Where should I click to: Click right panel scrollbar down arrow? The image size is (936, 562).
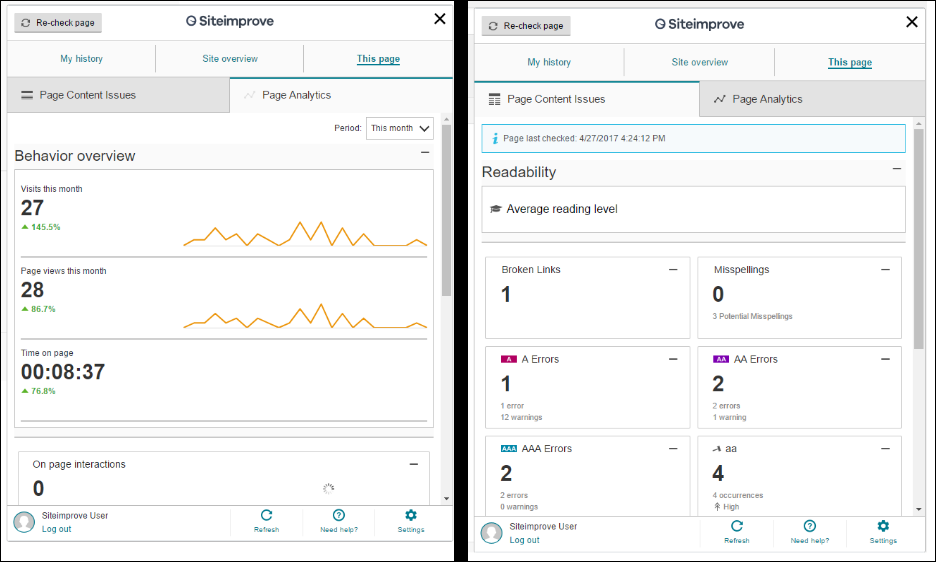click(x=919, y=509)
